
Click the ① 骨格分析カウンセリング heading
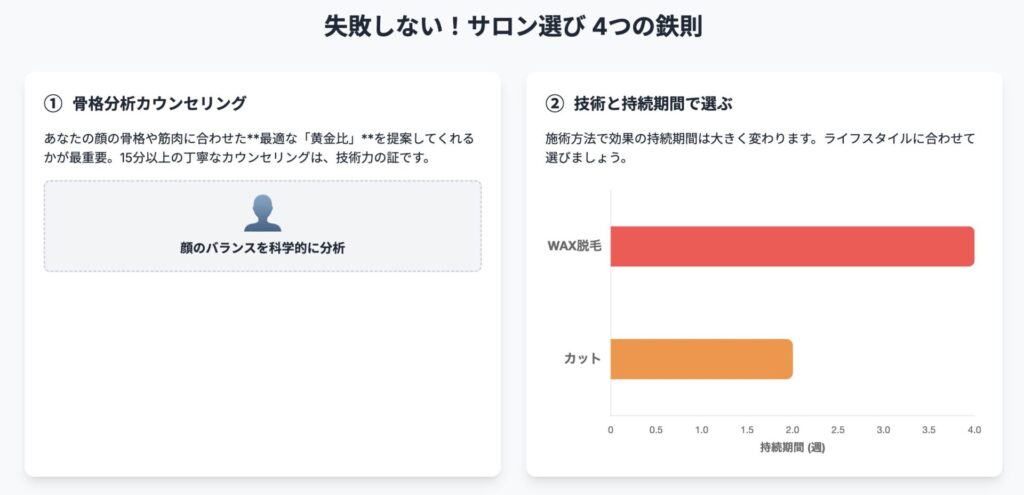click(x=145, y=103)
